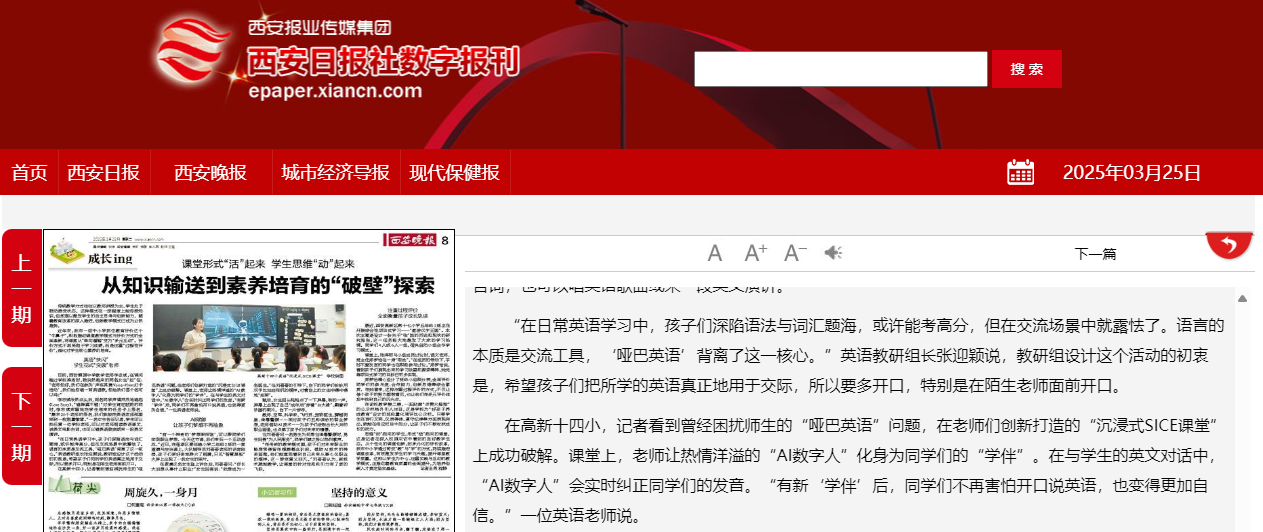Open the calendar date picker icon

pos(1020,172)
